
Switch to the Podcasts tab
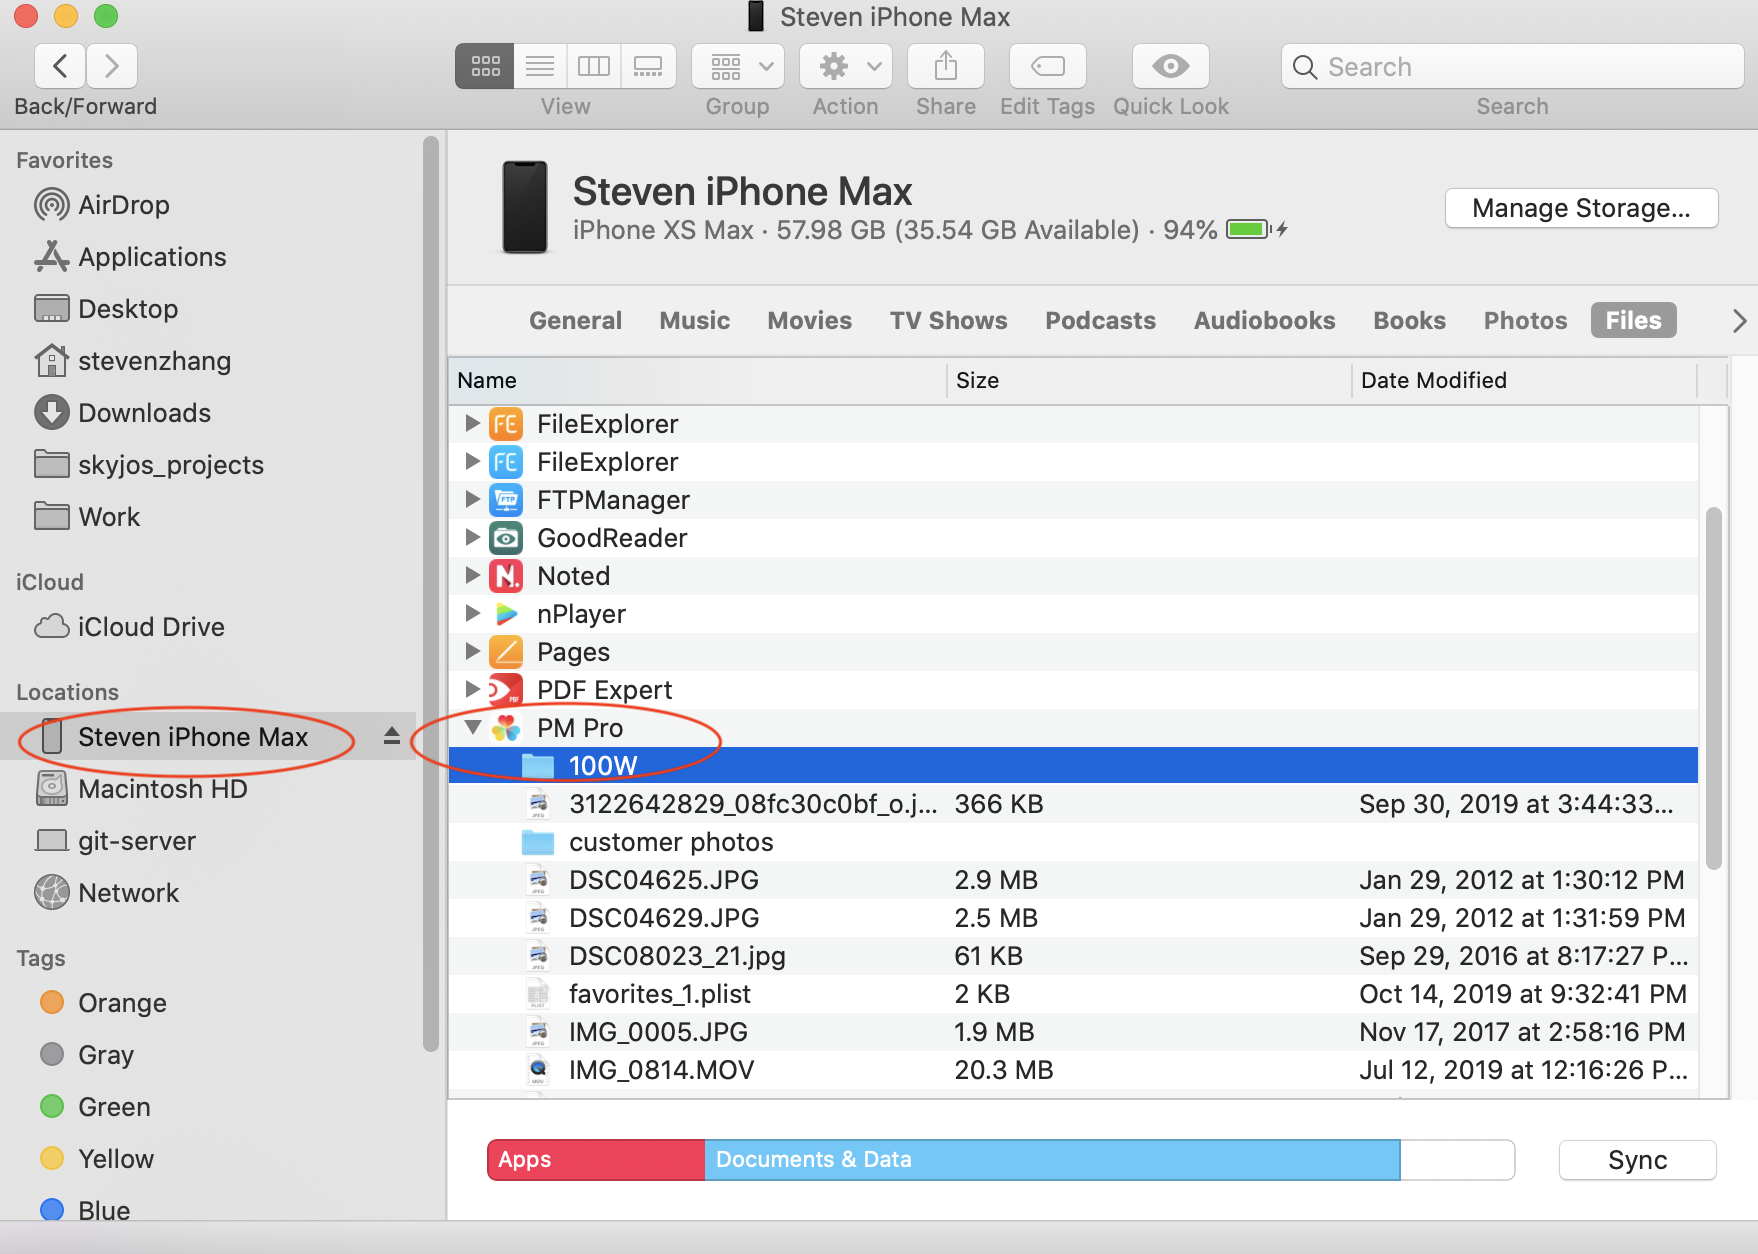[x=1100, y=320]
